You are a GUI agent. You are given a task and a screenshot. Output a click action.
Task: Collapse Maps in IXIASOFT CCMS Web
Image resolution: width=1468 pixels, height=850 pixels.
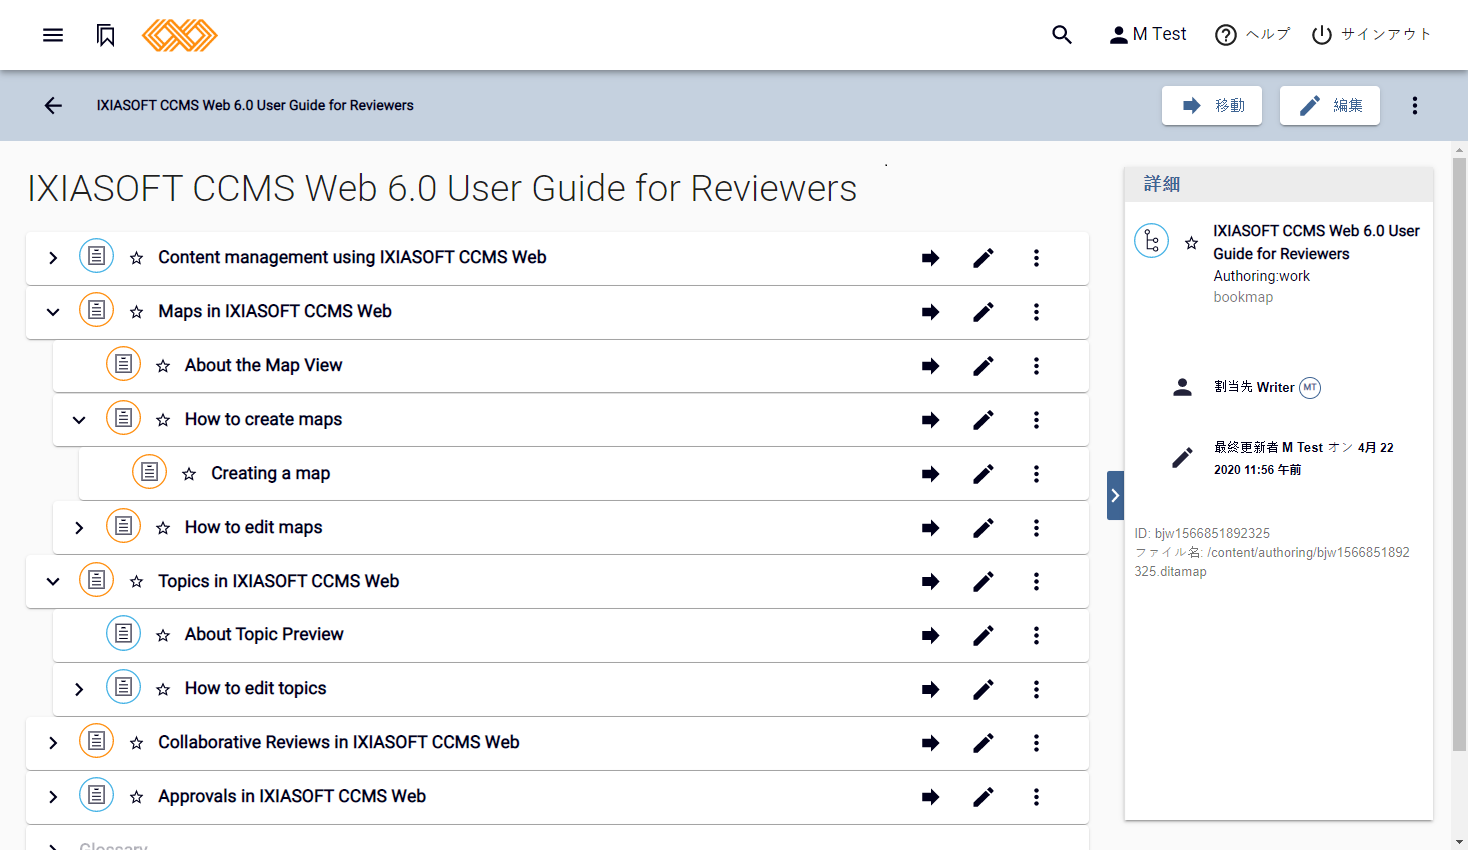(53, 312)
